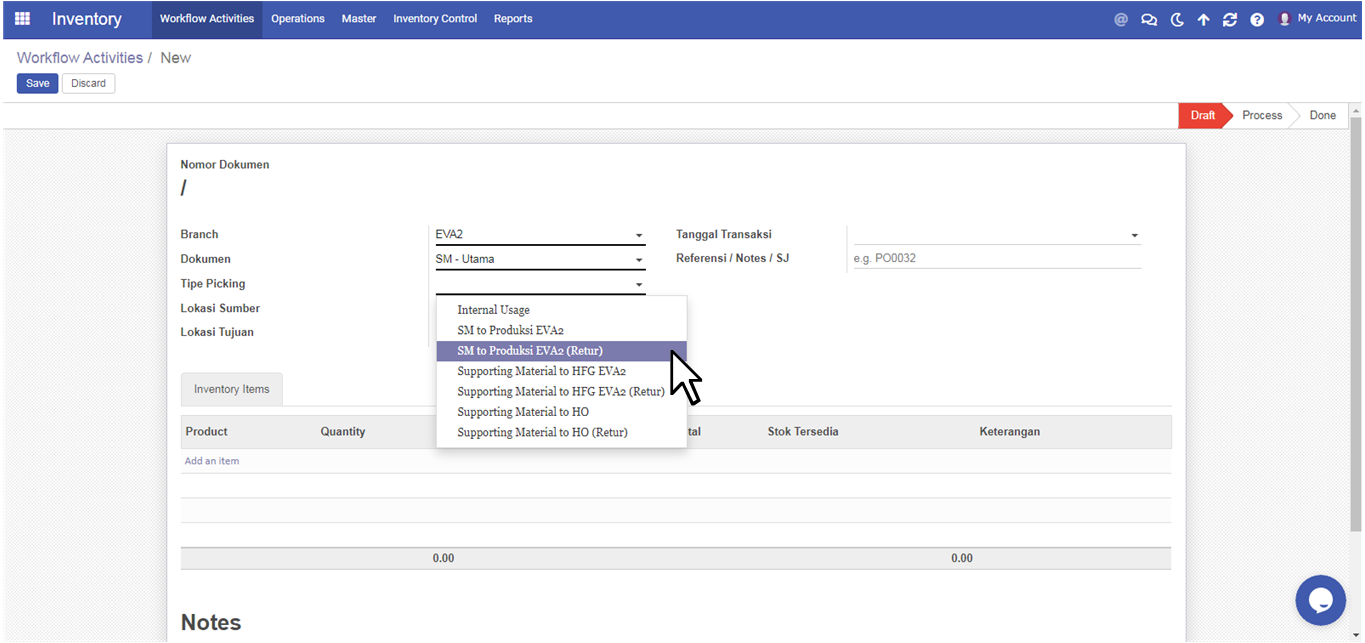Expand the Dokumen dropdown arrow
Screen dimensions: 1365x643
[x=639, y=260]
